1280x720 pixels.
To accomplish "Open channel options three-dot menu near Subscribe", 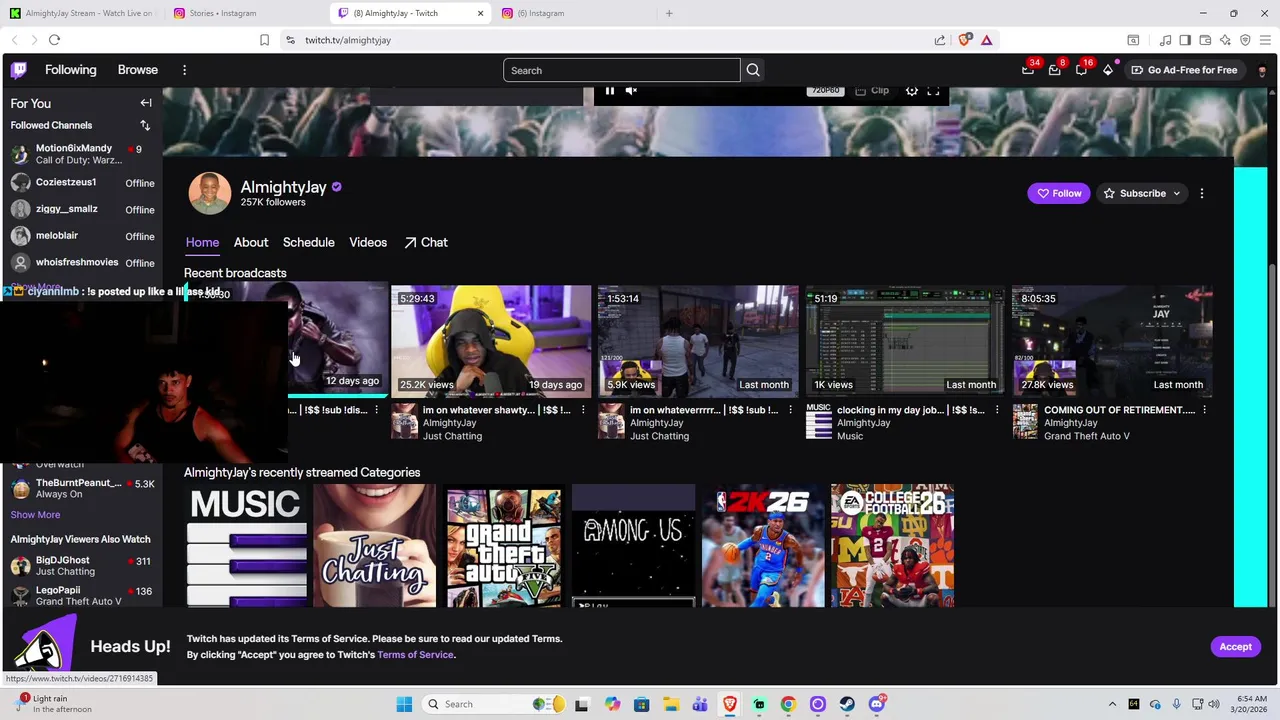I will (x=1202, y=193).
